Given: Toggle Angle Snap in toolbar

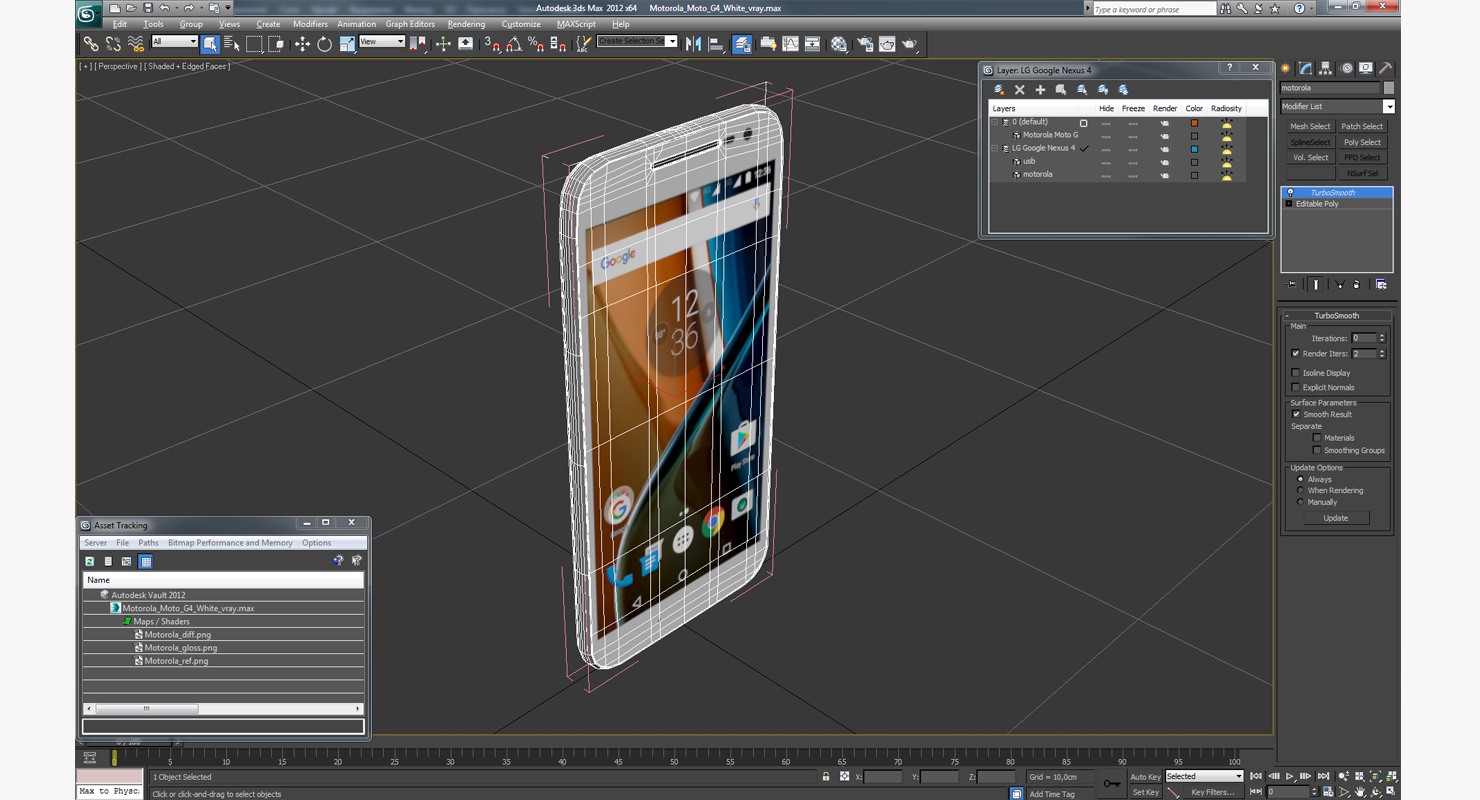Looking at the screenshot, I should click(x=514, y=44).
